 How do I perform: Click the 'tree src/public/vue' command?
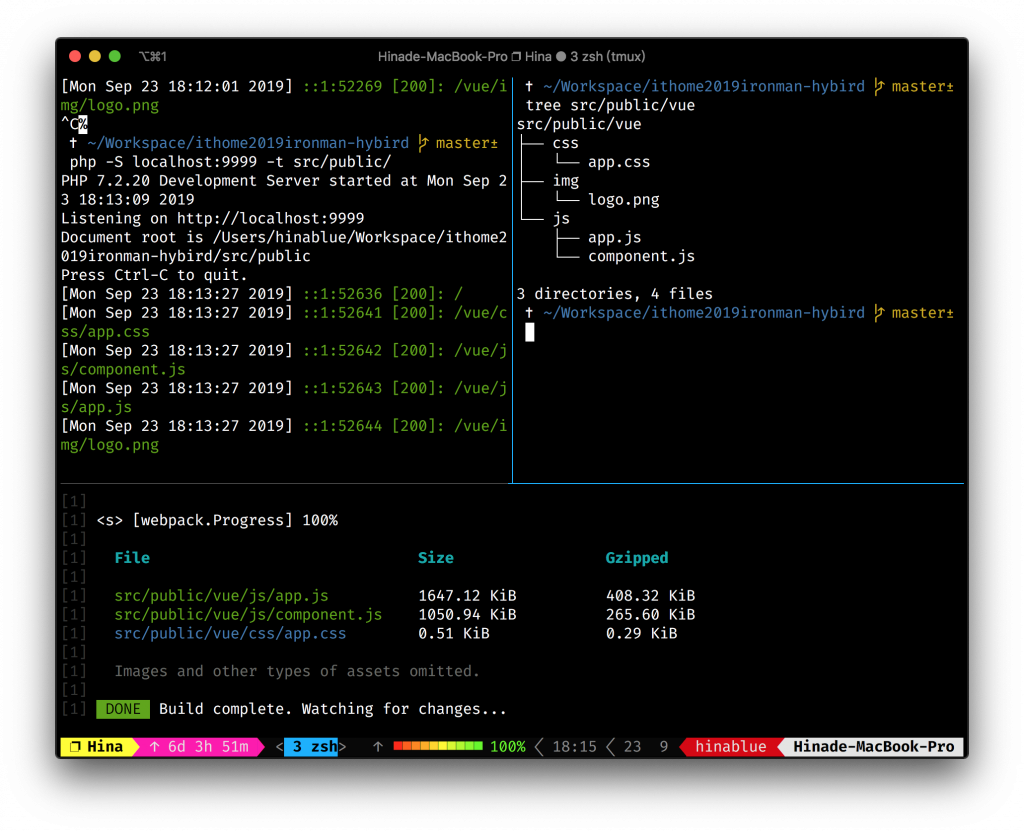[x=610, y=105]
